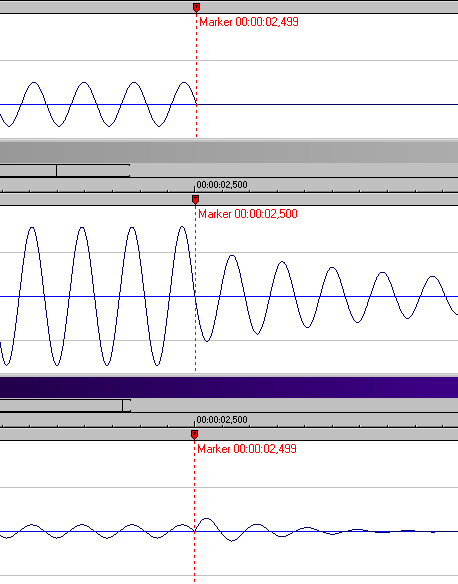
Task: Click the 'Marker 00:00:02,500' label
Action: point(248,214)
